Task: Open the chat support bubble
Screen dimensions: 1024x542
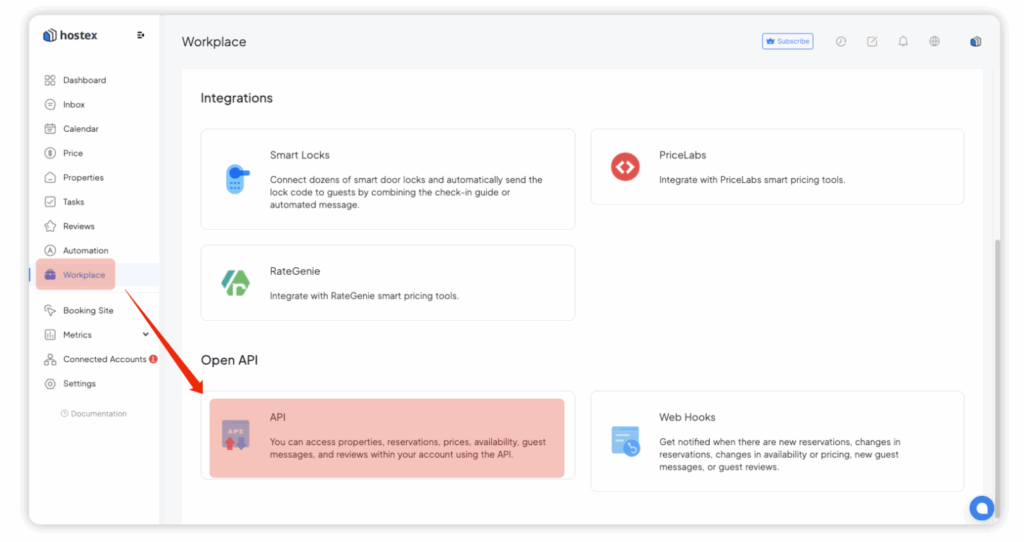Action: [x=981, y=508]
